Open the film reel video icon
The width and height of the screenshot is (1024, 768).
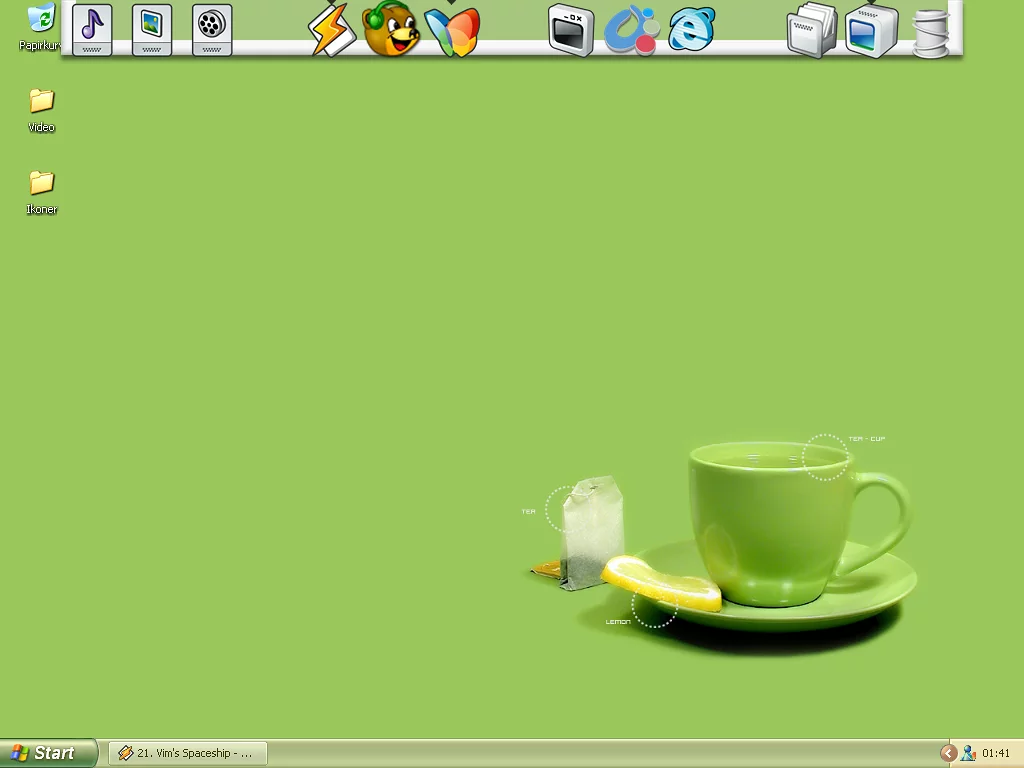[x=212, y=28]
